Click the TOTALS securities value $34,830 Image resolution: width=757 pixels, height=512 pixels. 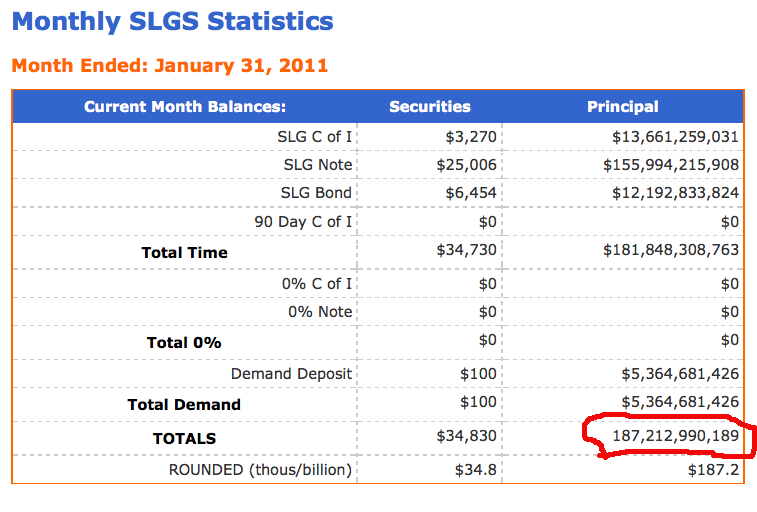pyautogui.click(x=466, y=436)
